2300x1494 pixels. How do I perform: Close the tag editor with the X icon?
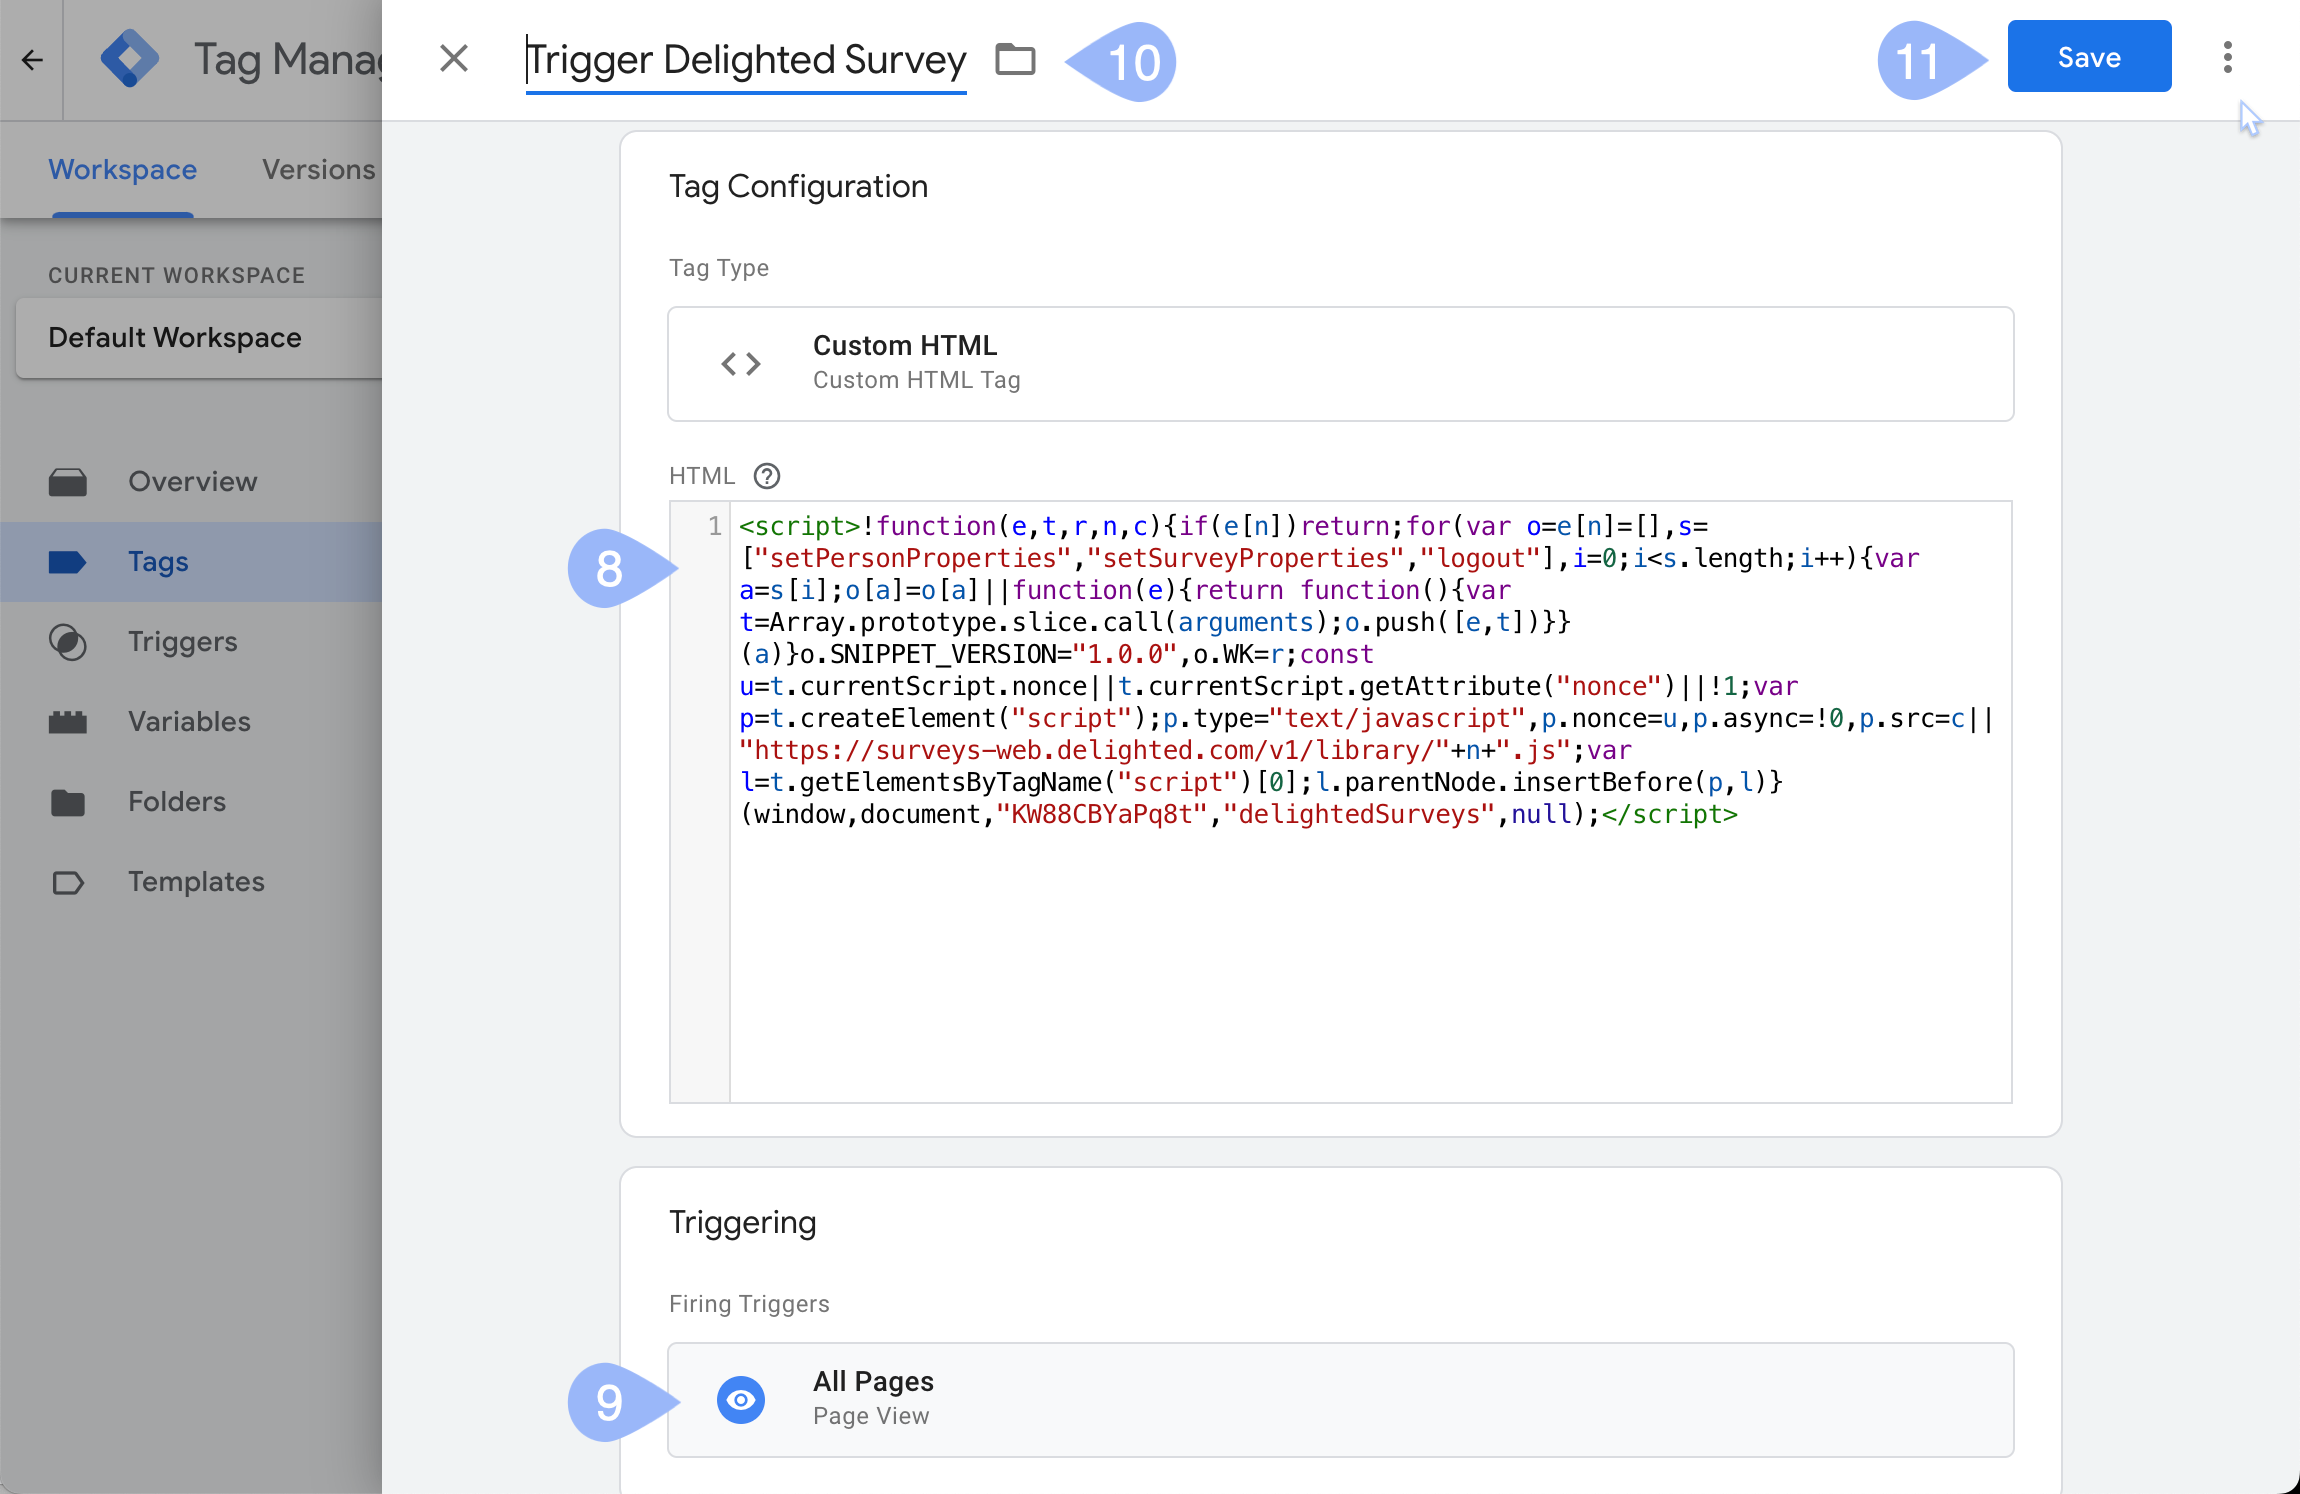pos(454,58)
